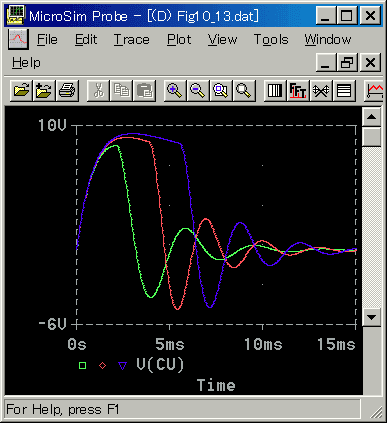Click the Zoom In magnifier icon
The height and width of the screenshot is (423, 387).
point(175,90)
